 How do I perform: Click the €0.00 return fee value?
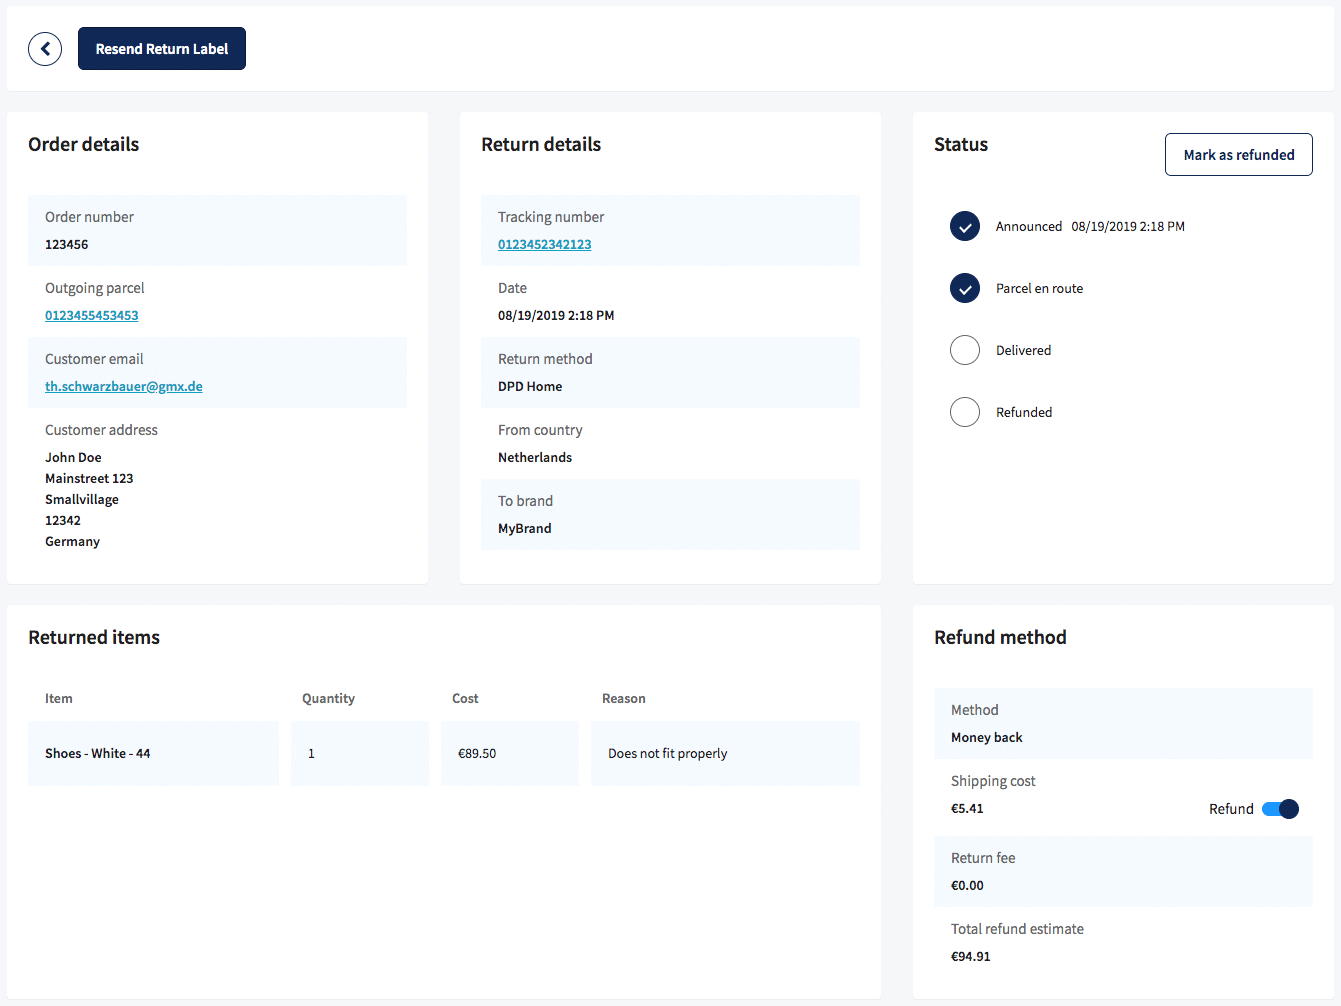coord(967,885)
